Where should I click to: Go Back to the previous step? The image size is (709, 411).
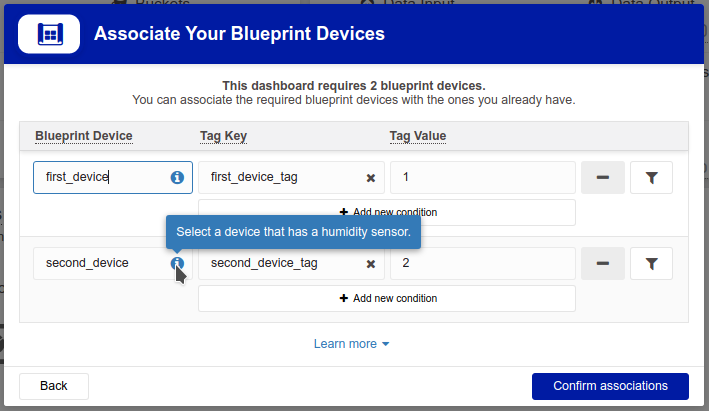pos(54,386)
